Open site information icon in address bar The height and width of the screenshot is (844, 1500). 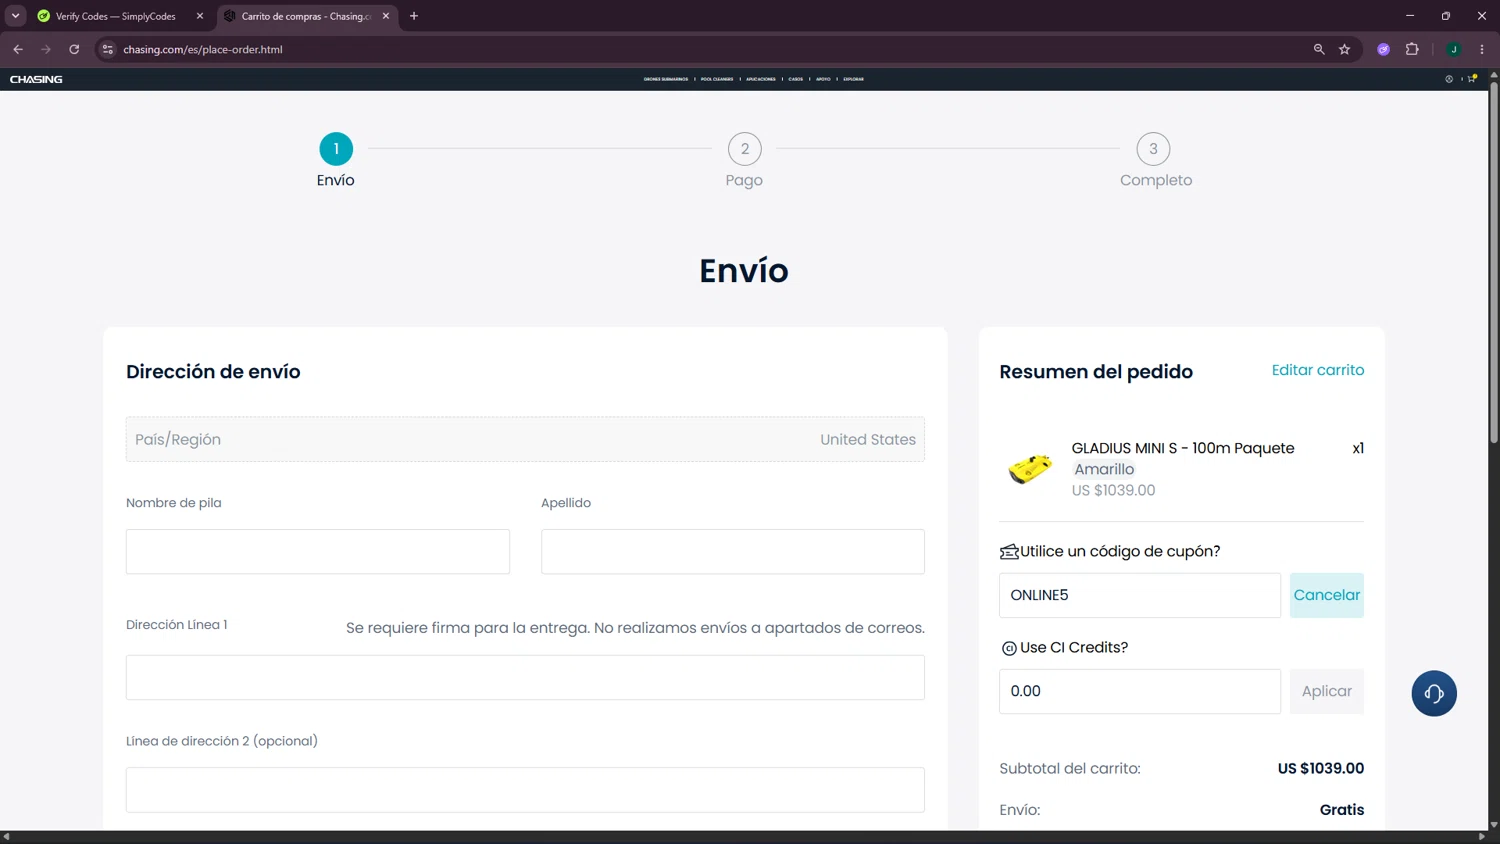108,49
